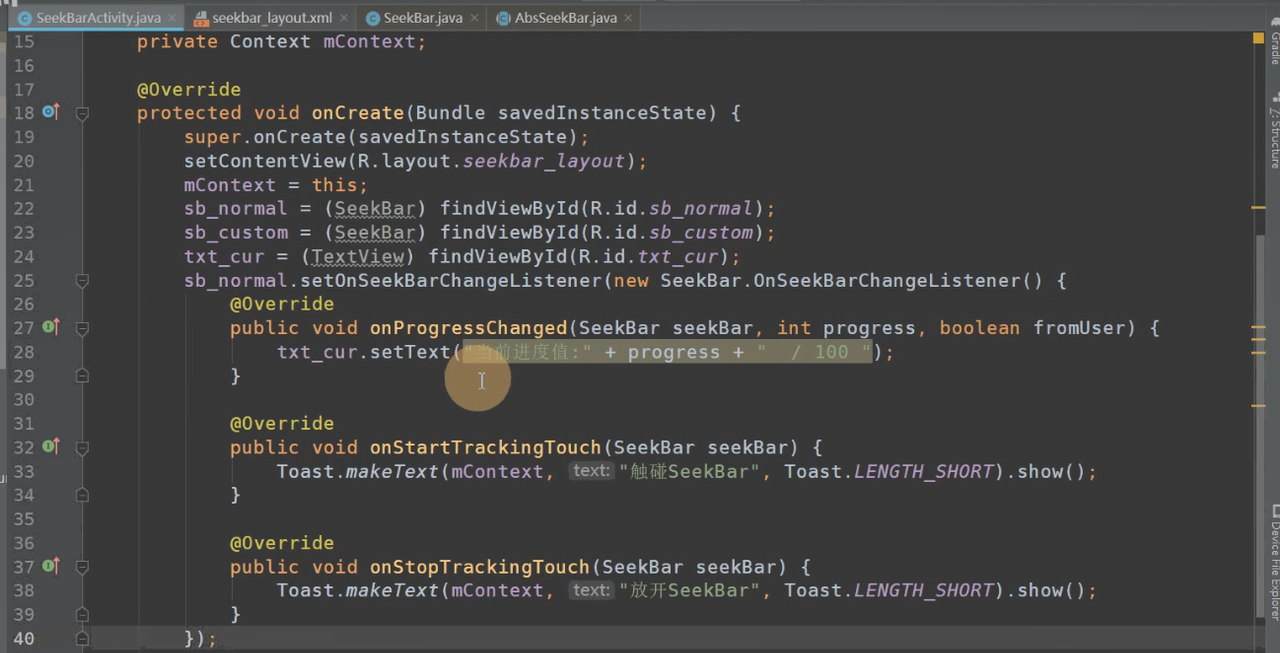Image resolution: width=1280 pixels, height=653 pixels.
Task: Fold the onStopTrackingTouch method at line 37
Action: click(x=83, y=567)
